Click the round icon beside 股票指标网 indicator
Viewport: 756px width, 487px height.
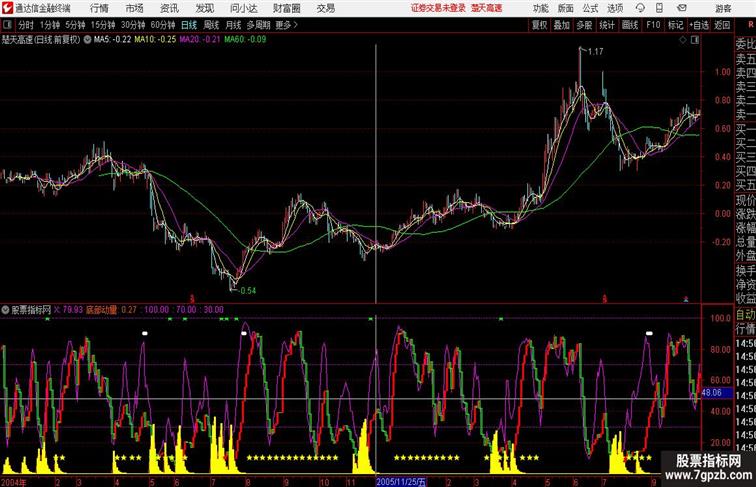pos(5,310)
